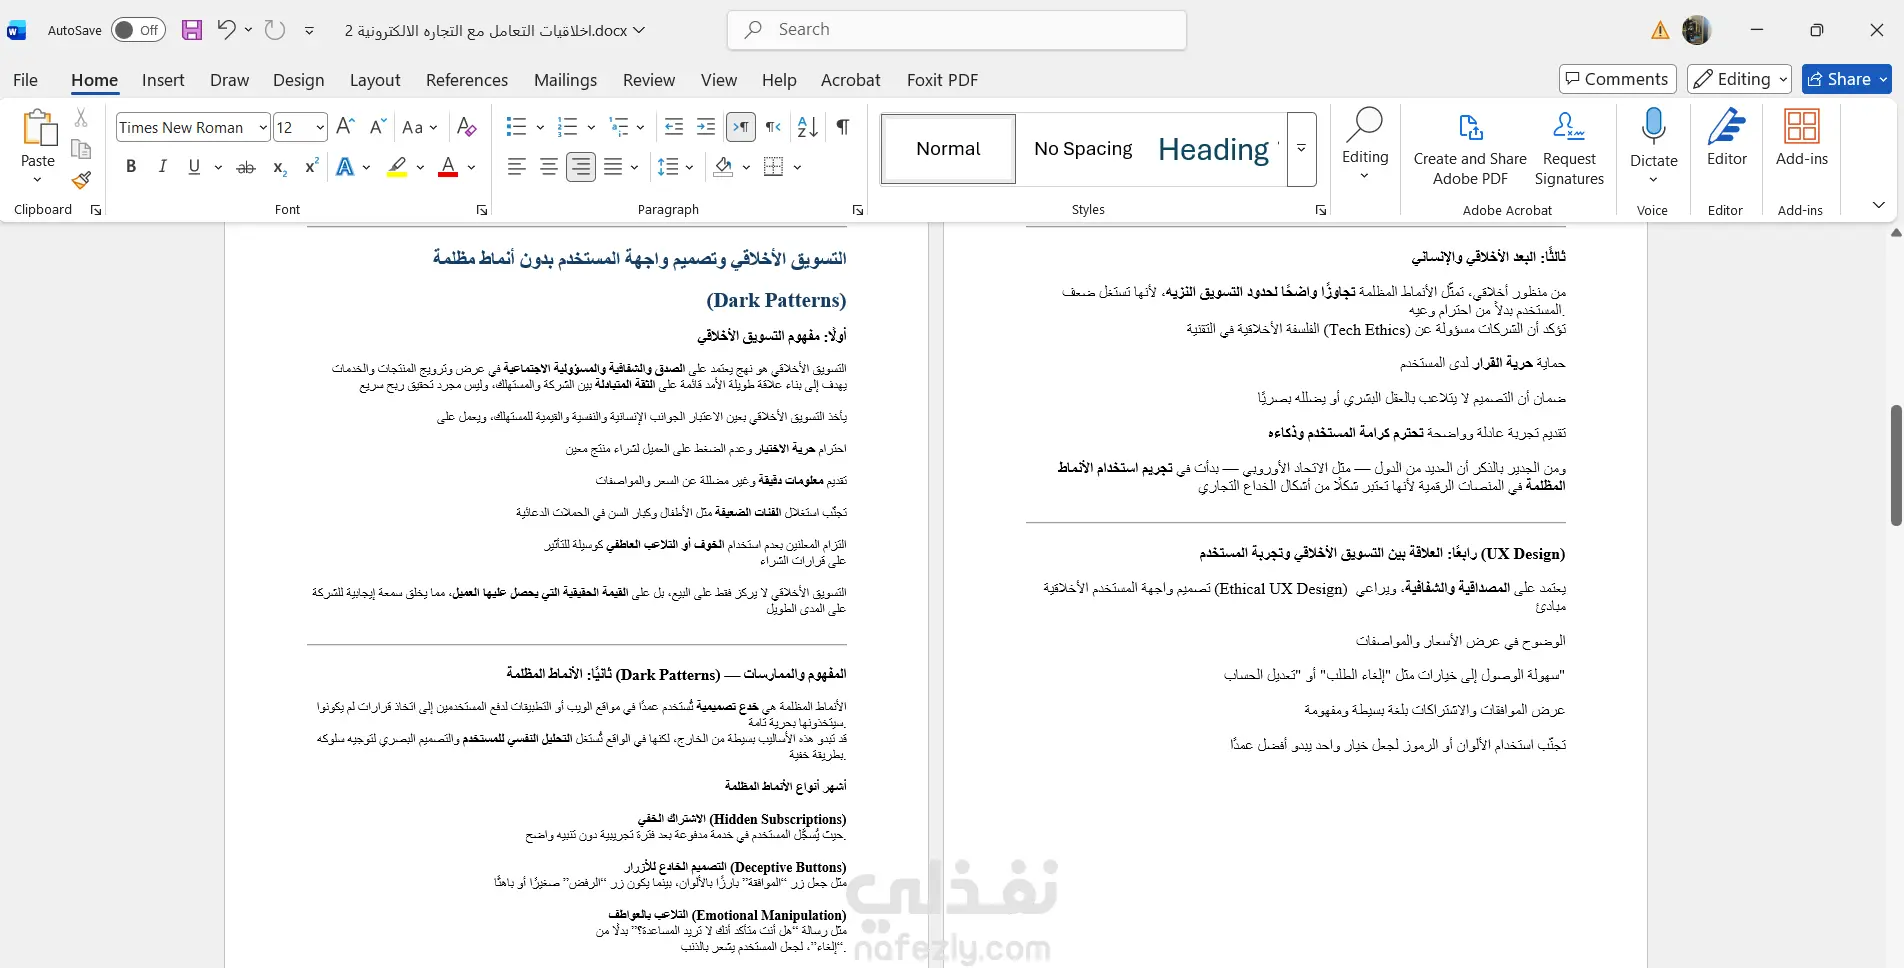Apply yellow text highlight color
1904x968 pixels.
[398, 167]
